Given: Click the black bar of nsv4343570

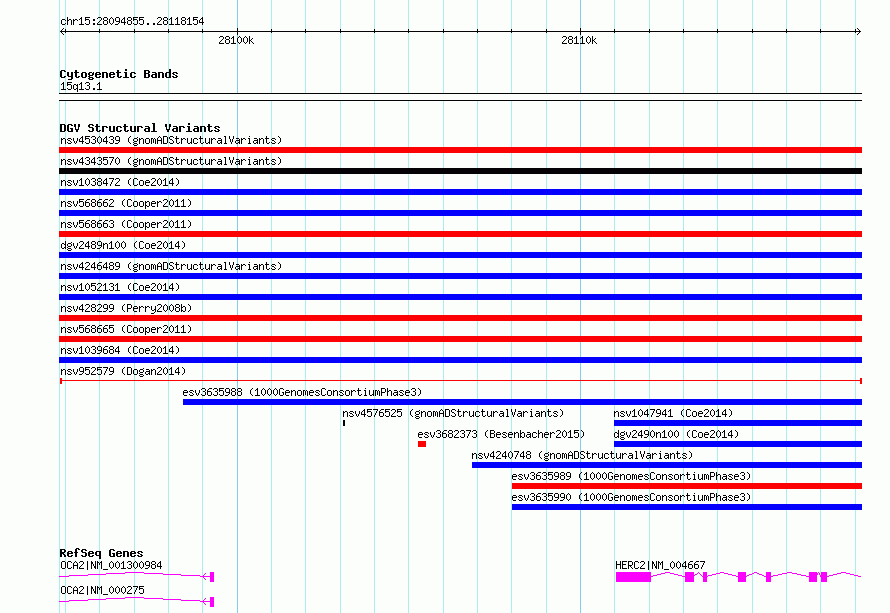Looking at the screenshot, I should (x=460, y=171).
